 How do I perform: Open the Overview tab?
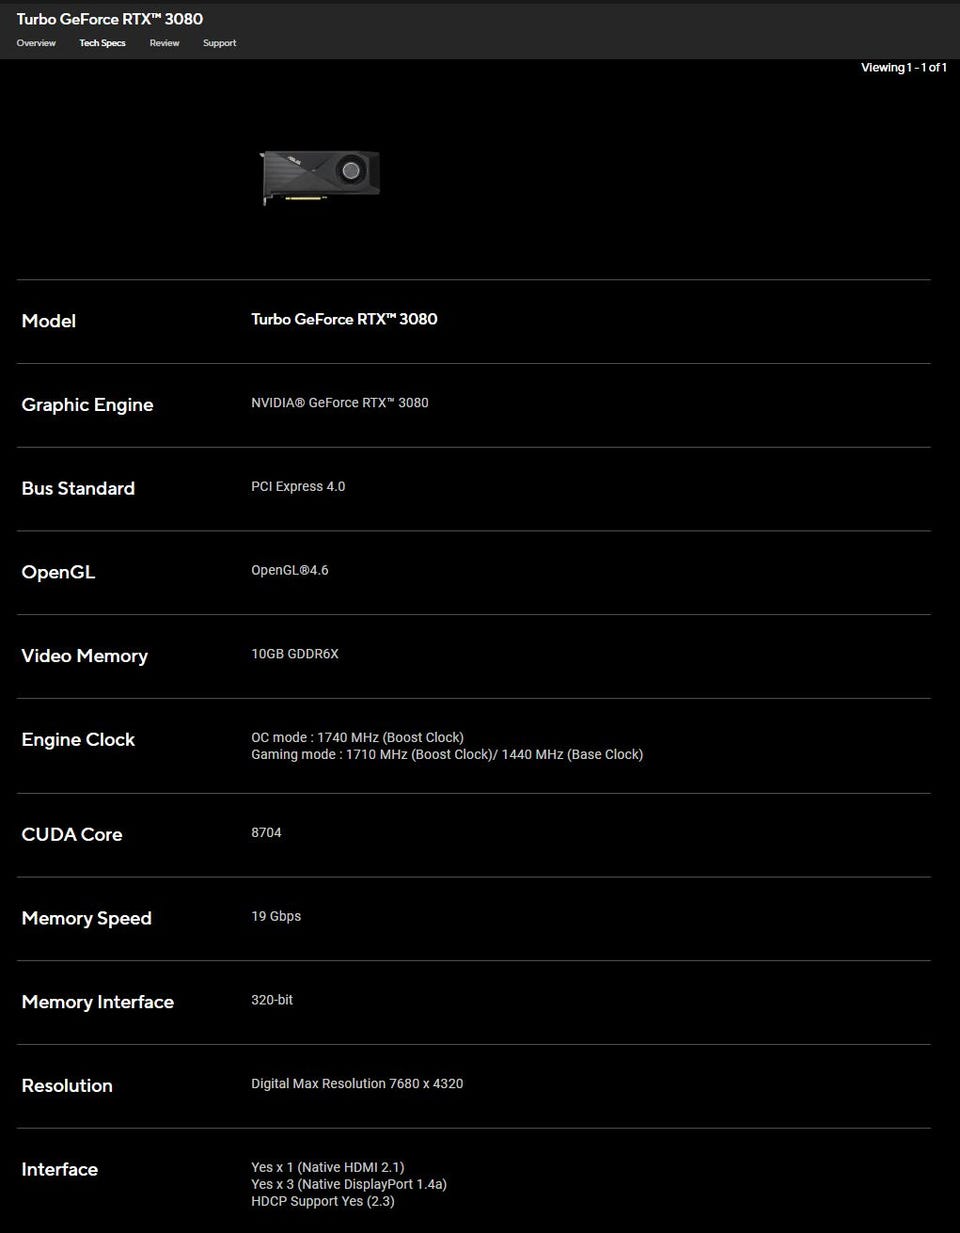point(36,43)
